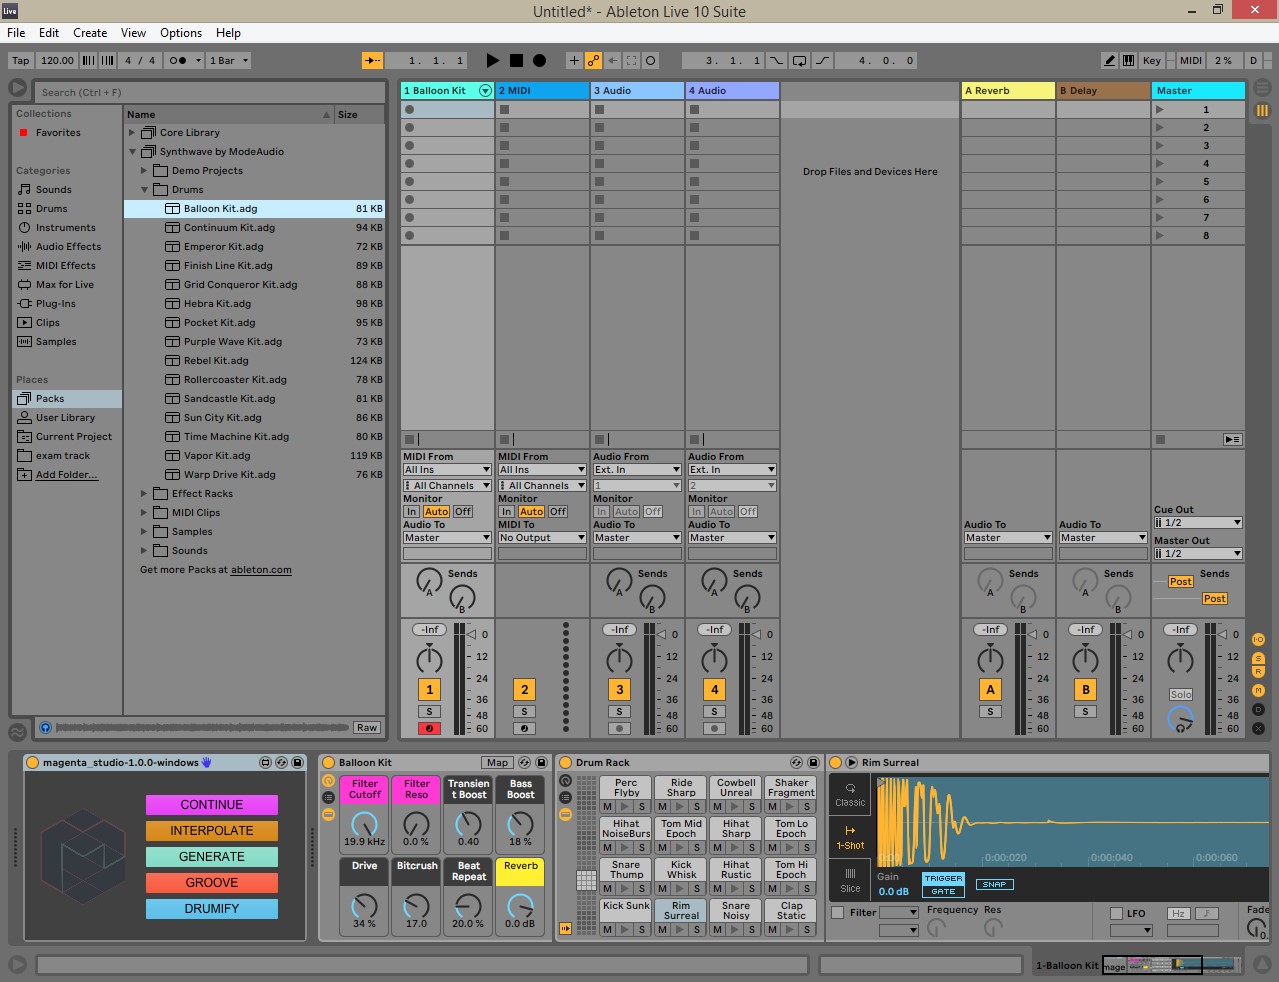The height and width of the screenshot is (982, 1279).
Task: Click the browser search field
Action: coord(210,92)
